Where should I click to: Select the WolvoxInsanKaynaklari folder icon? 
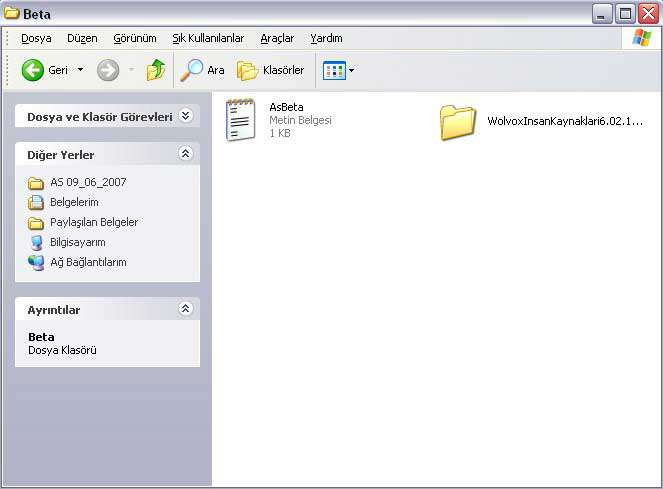(x=458, y=122)
